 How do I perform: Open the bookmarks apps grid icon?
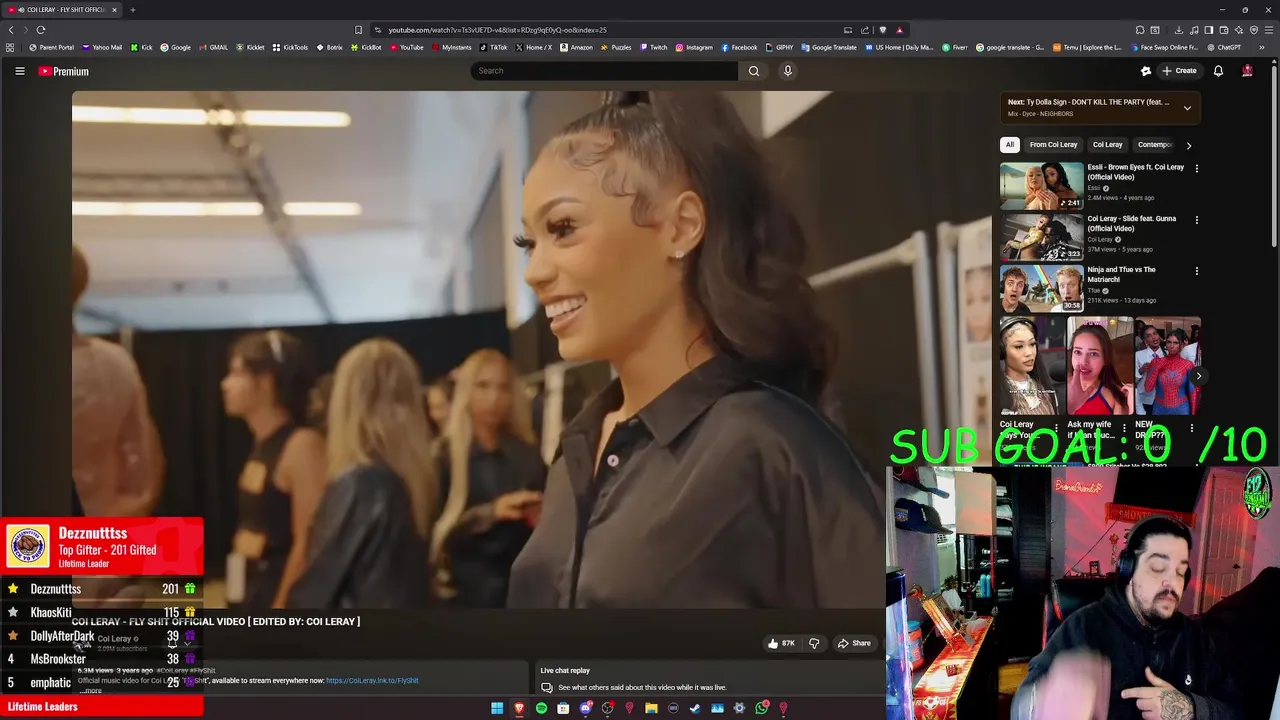pos(10,47)
